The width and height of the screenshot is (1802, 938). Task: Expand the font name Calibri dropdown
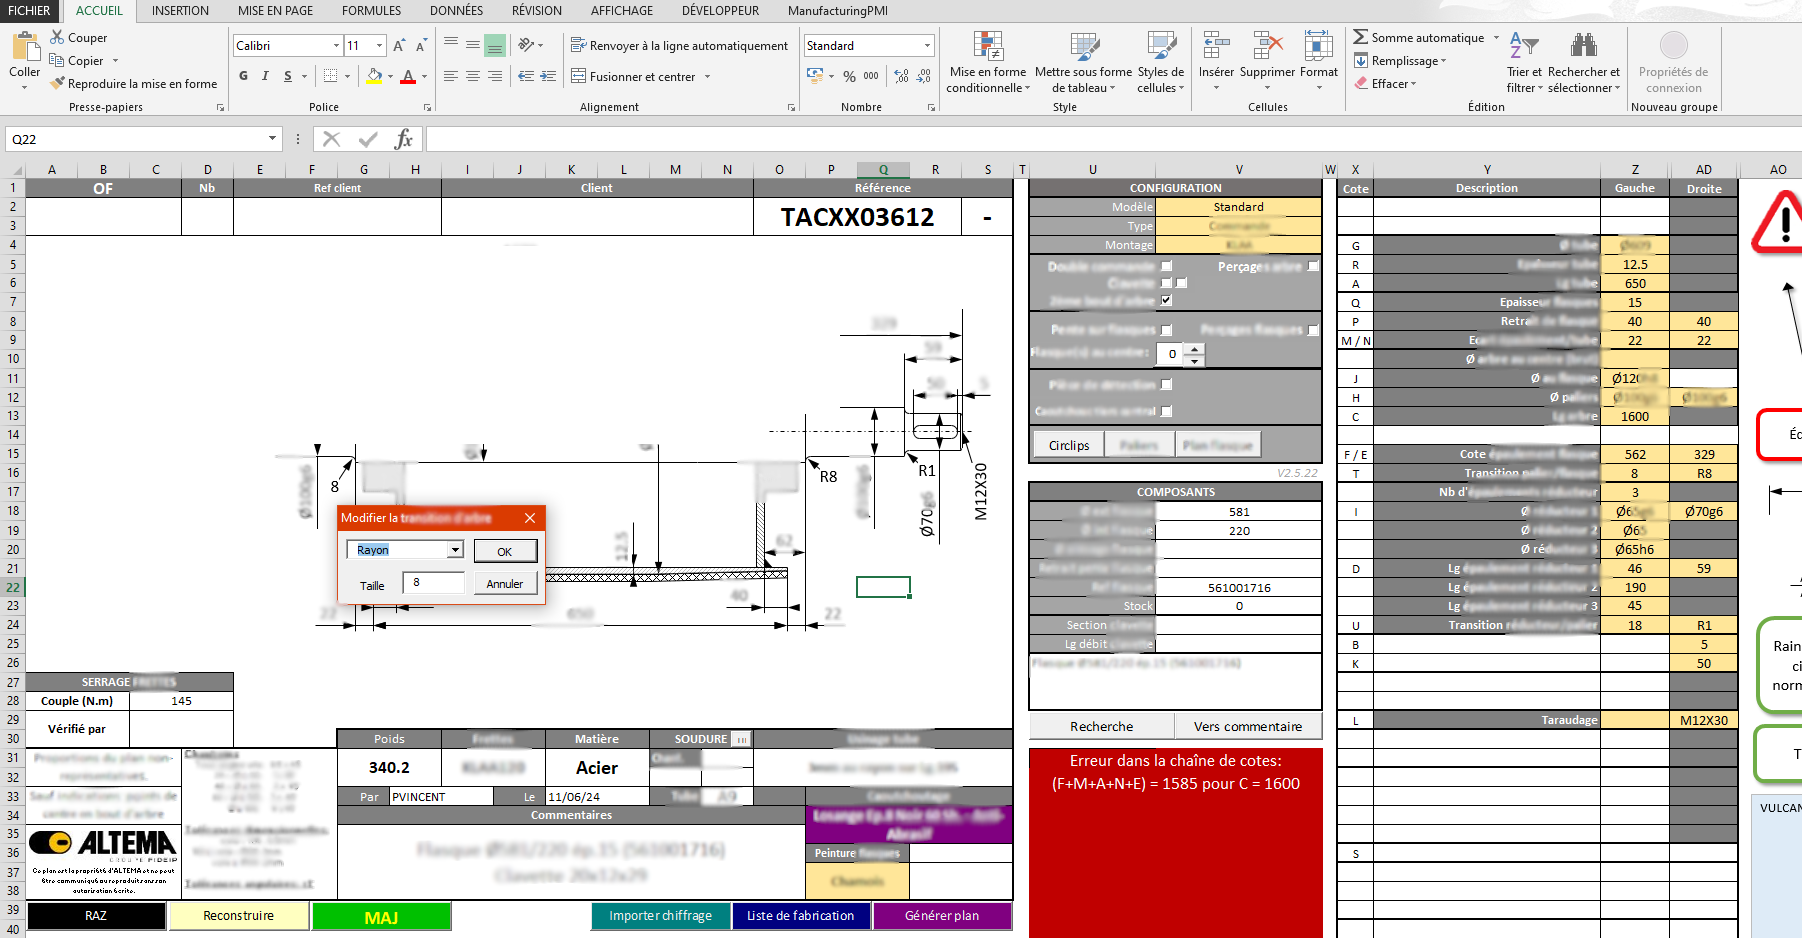[336, 46]
